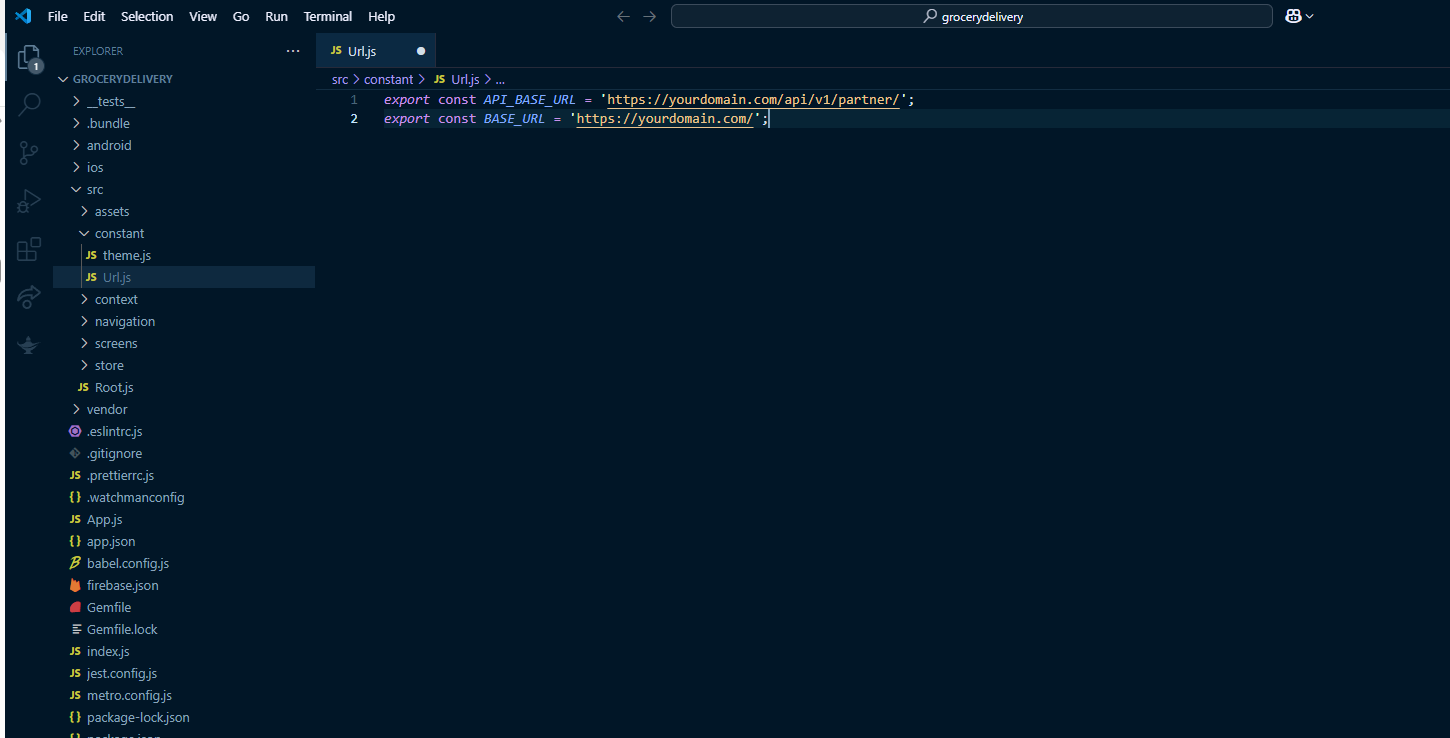Go back with the left arrow
This screenshot has width=1450, height=738.
click(623, 16)
